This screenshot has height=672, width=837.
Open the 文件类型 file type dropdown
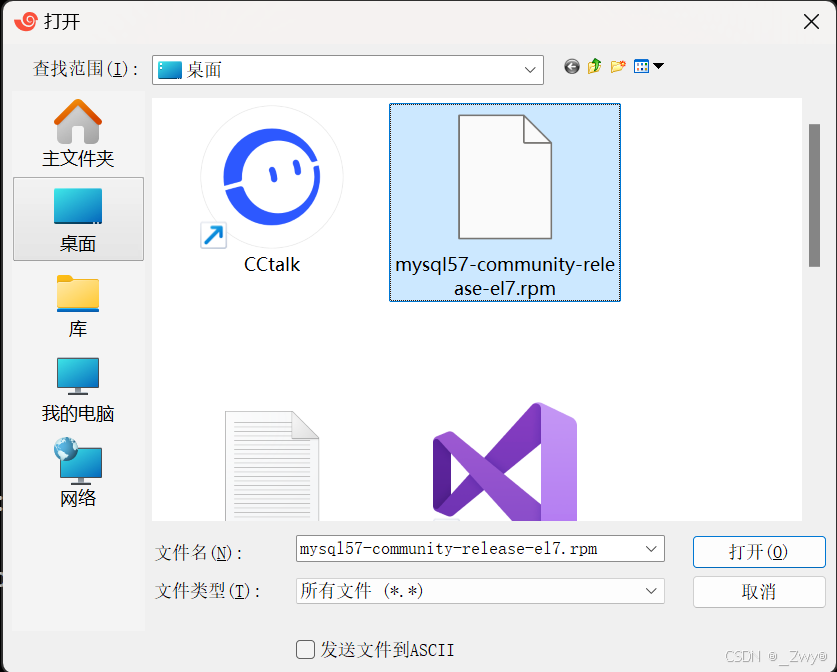[480, 591]
